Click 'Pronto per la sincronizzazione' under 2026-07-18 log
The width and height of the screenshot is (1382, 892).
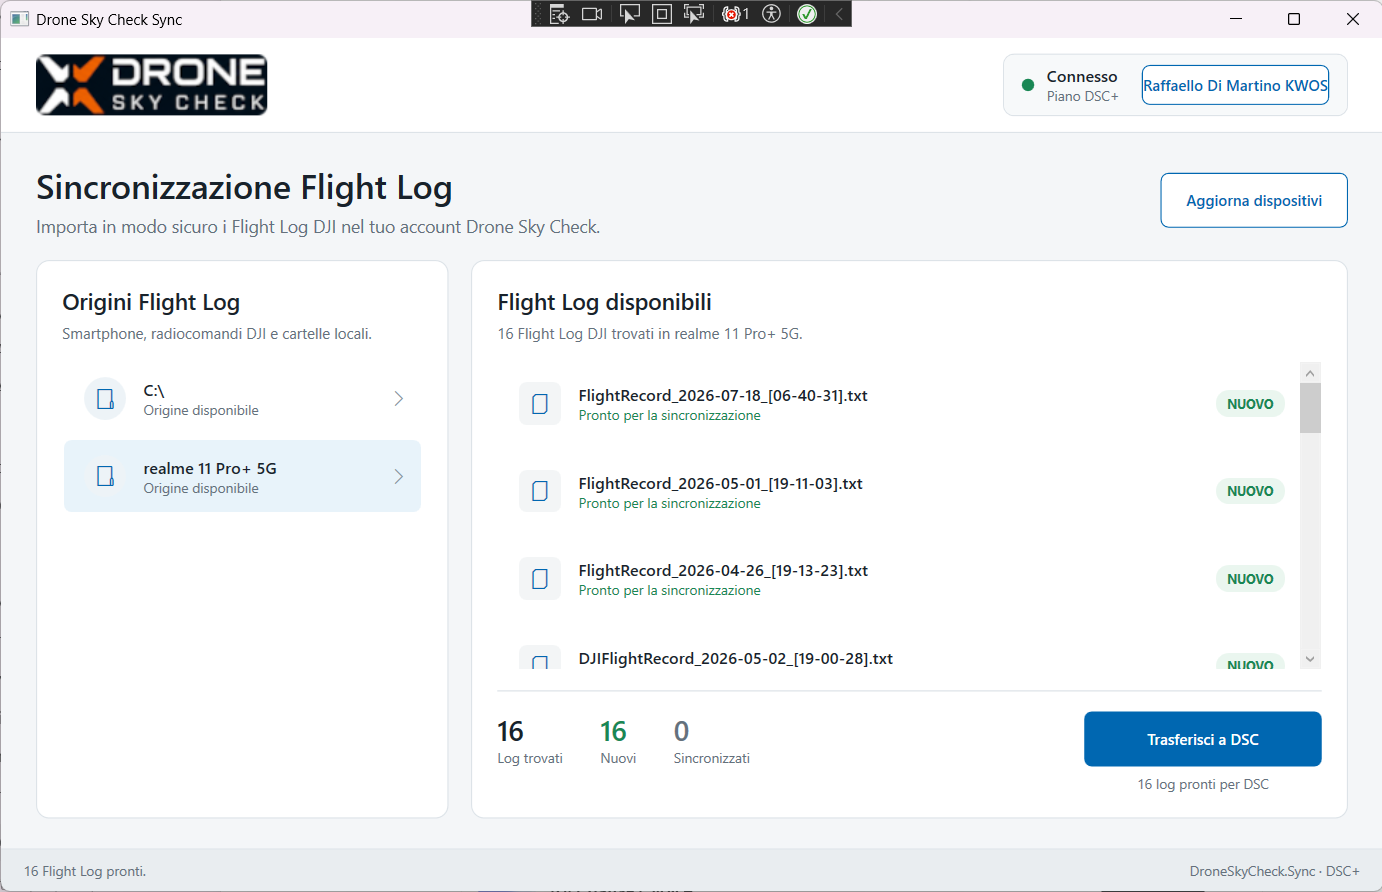[x=669, y=415]
